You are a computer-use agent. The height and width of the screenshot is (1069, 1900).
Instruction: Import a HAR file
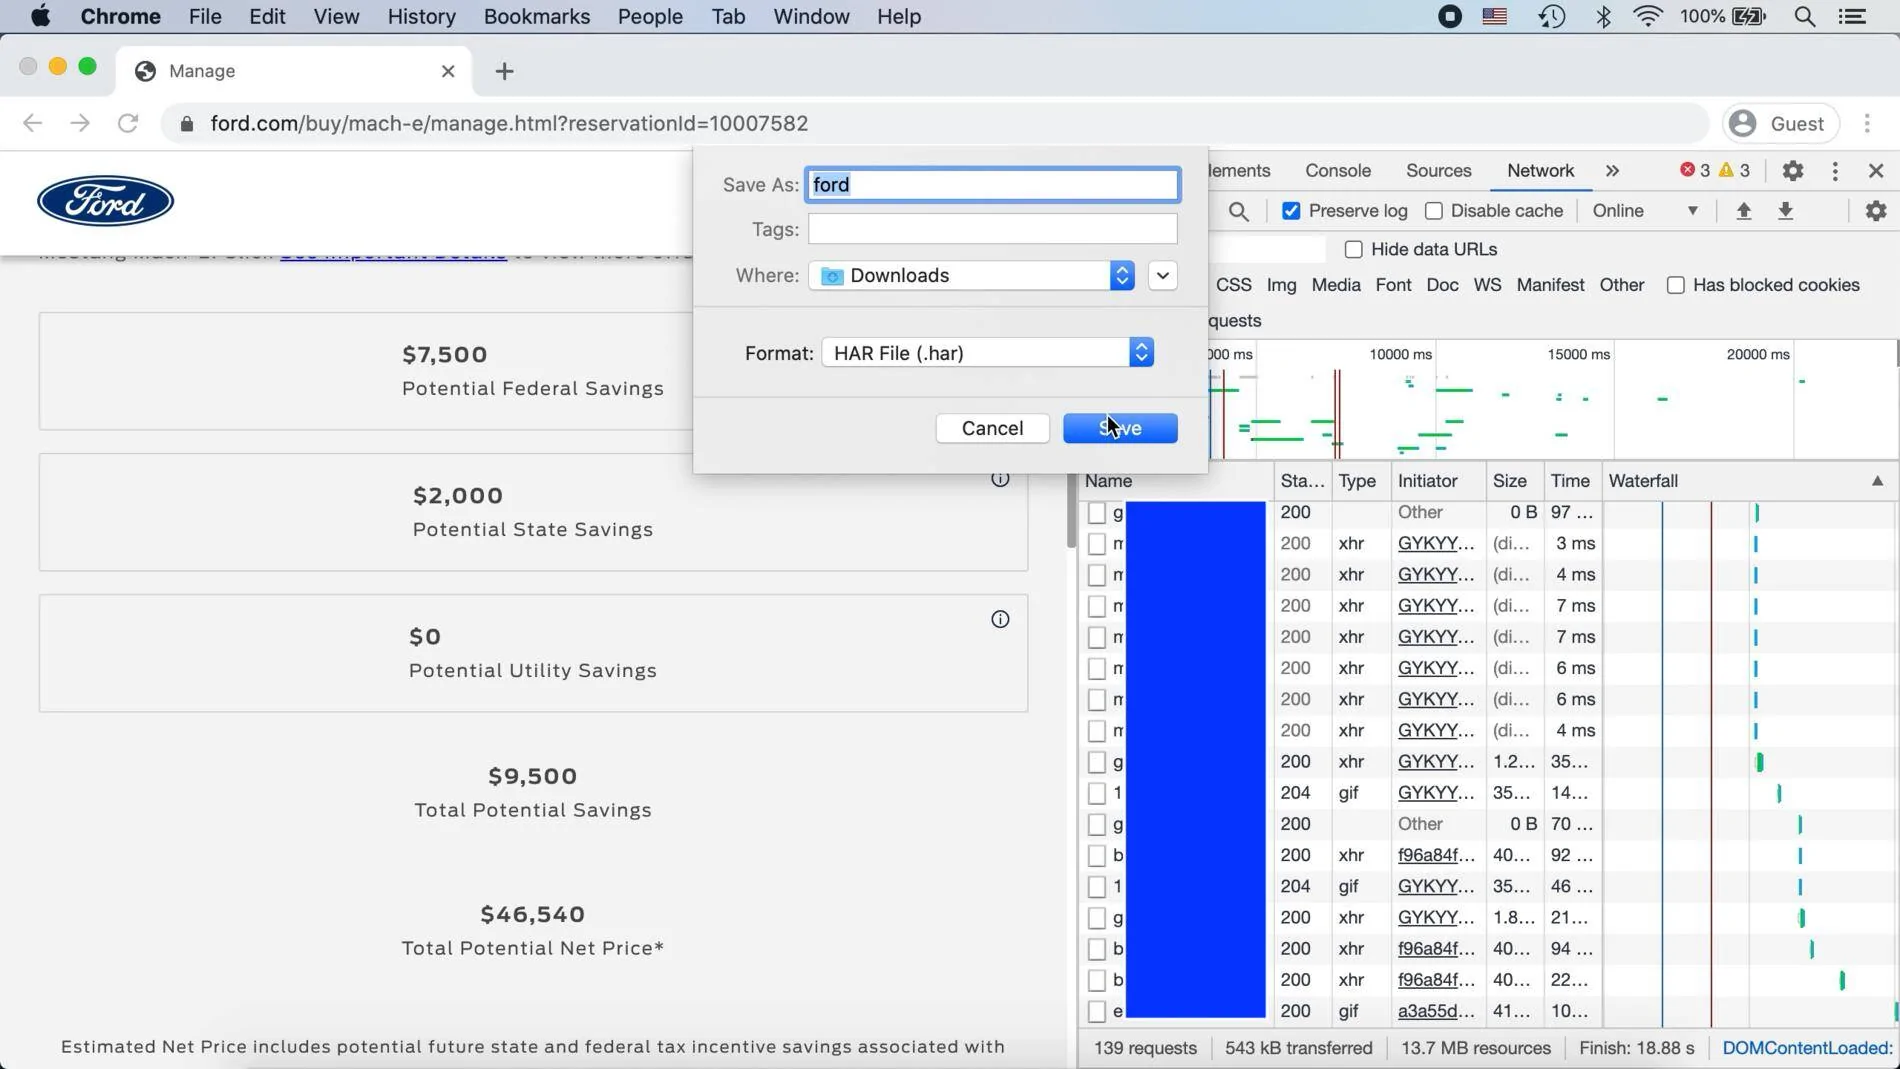click(x=1743, y=211)
